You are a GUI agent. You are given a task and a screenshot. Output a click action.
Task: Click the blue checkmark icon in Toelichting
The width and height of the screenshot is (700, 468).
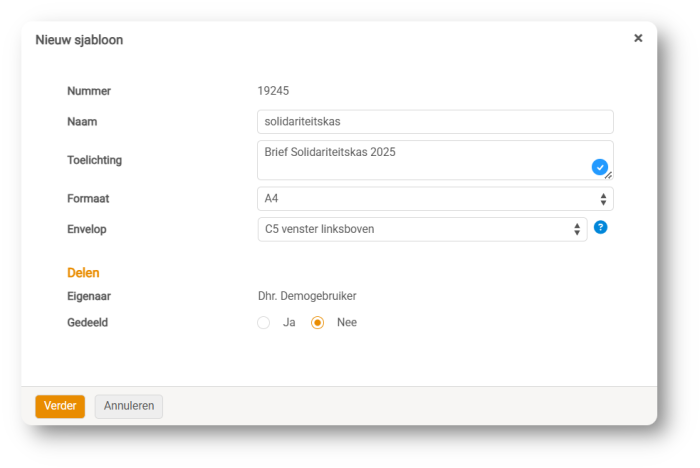(600, 167)
